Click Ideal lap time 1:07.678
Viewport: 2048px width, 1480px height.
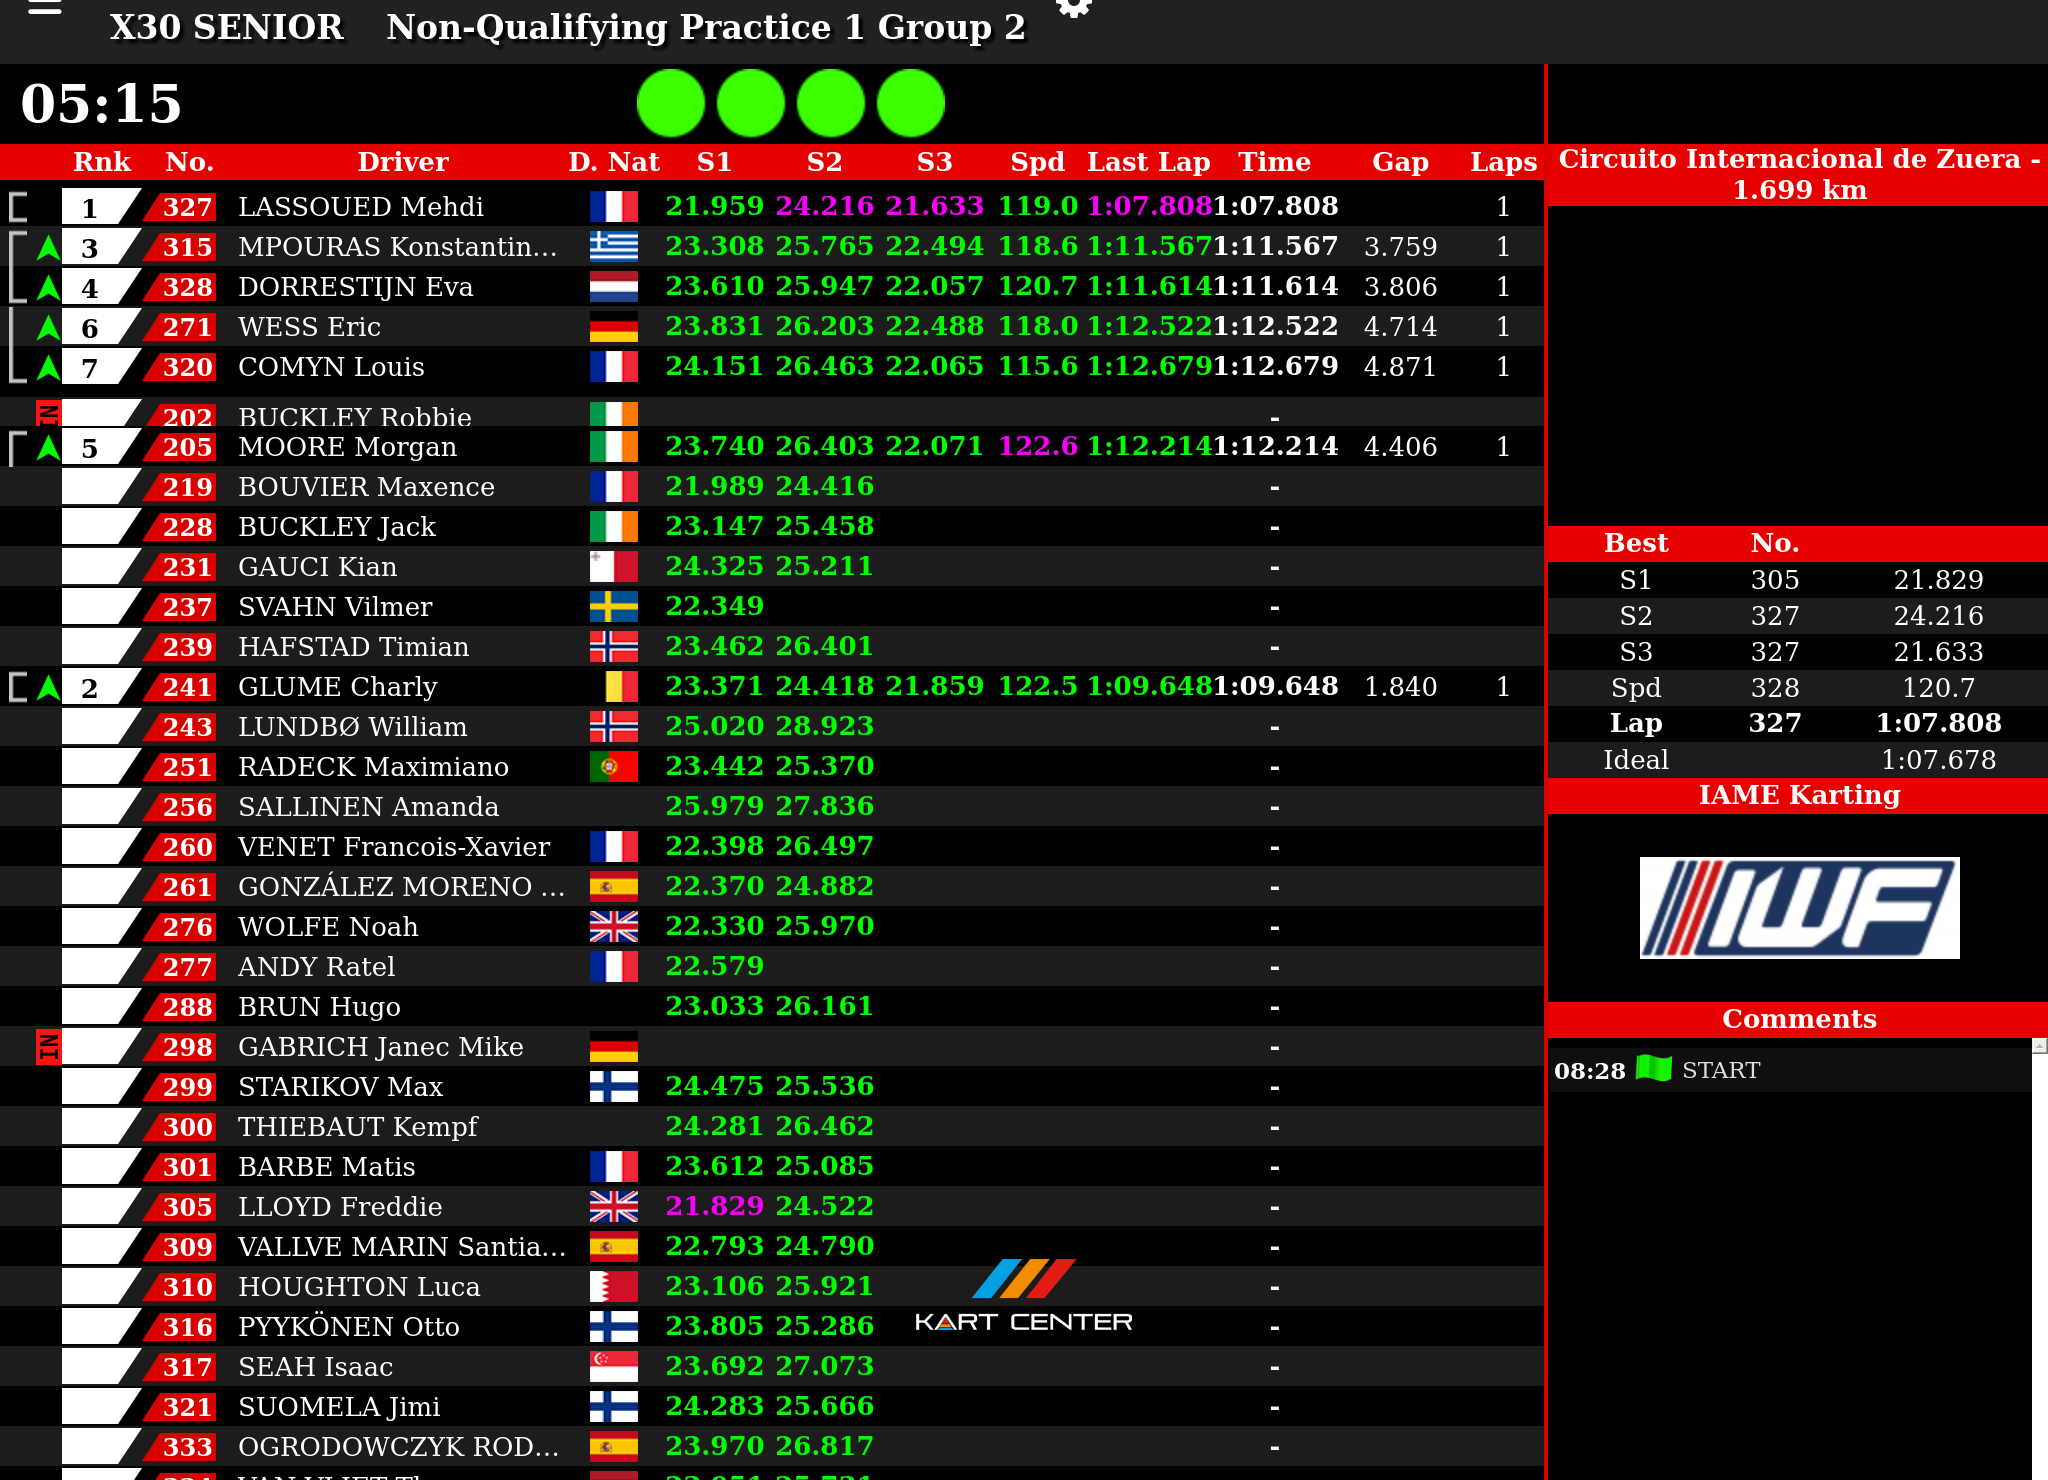click(x=1938, y=760)
